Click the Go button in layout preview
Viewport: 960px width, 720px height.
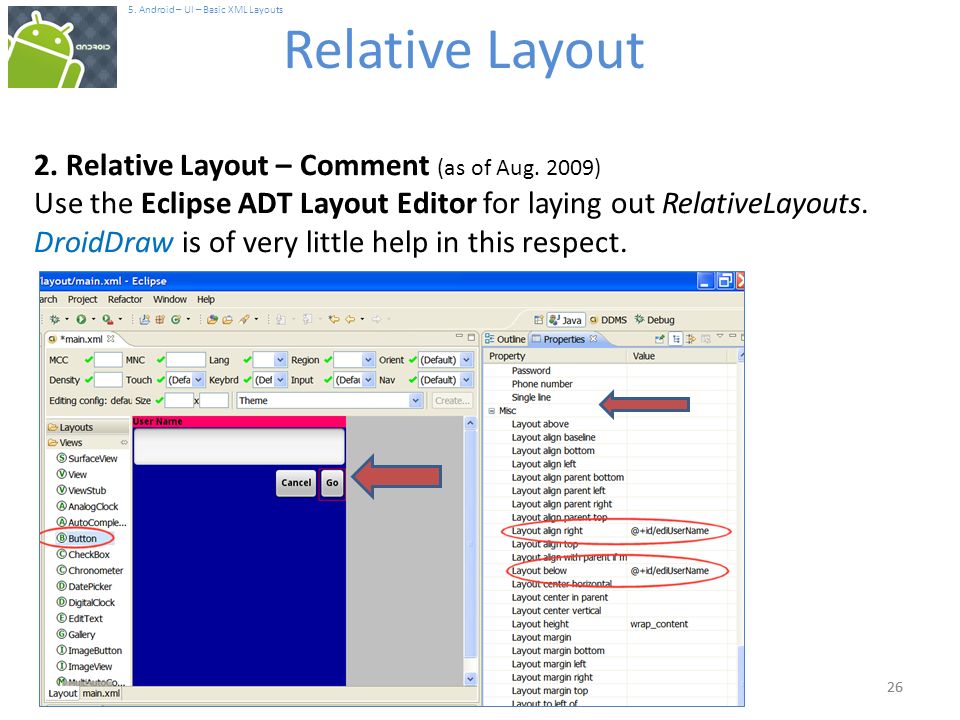click(332, 483)
